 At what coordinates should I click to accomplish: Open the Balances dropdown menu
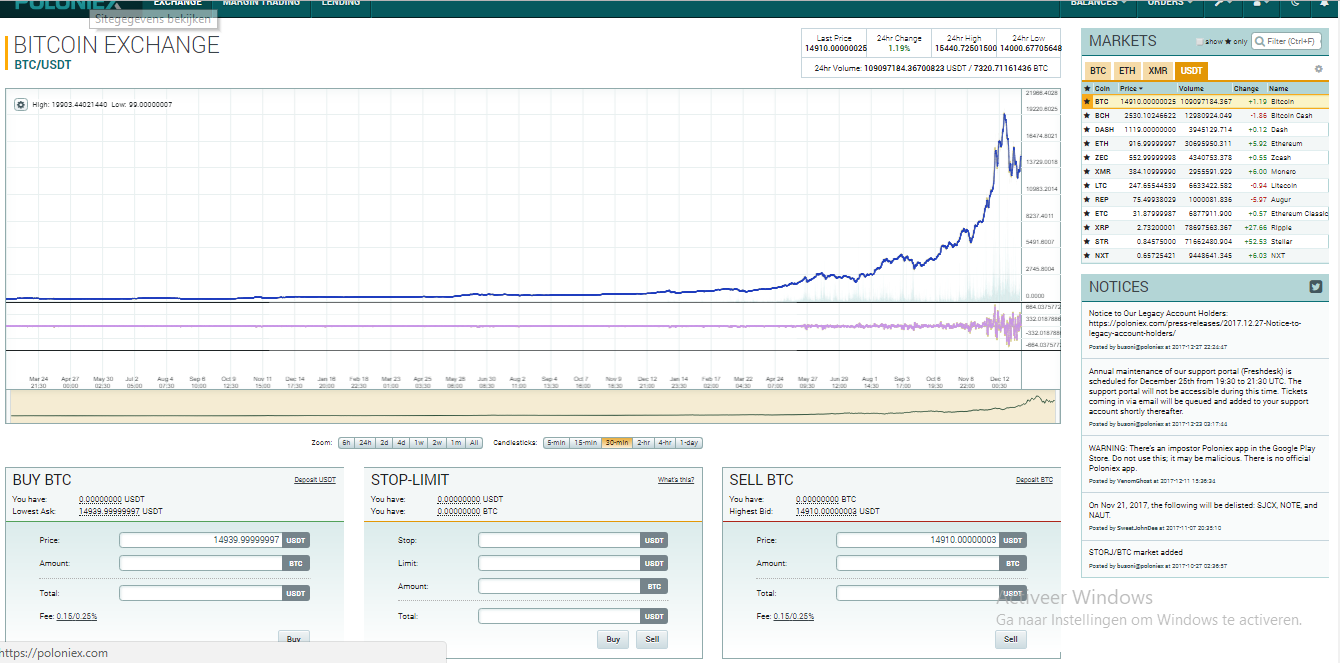pos(1098,3)
